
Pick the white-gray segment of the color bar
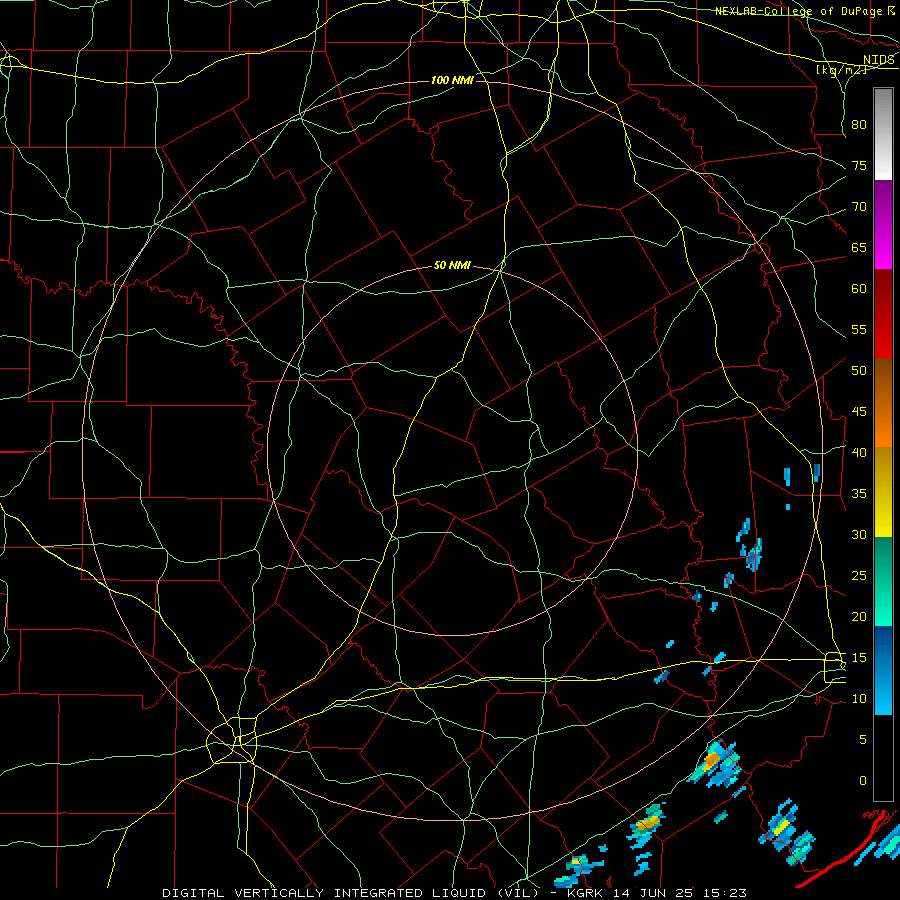tap(883, 134)
